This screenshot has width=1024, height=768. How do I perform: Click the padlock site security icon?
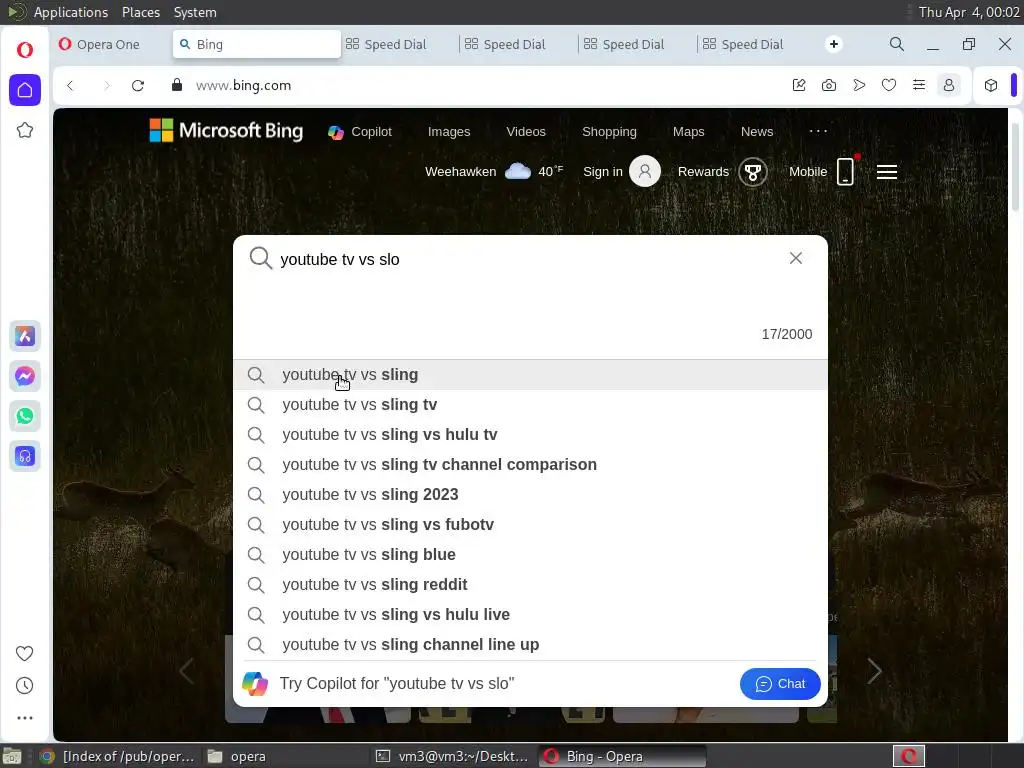click(x=176, y=85)
